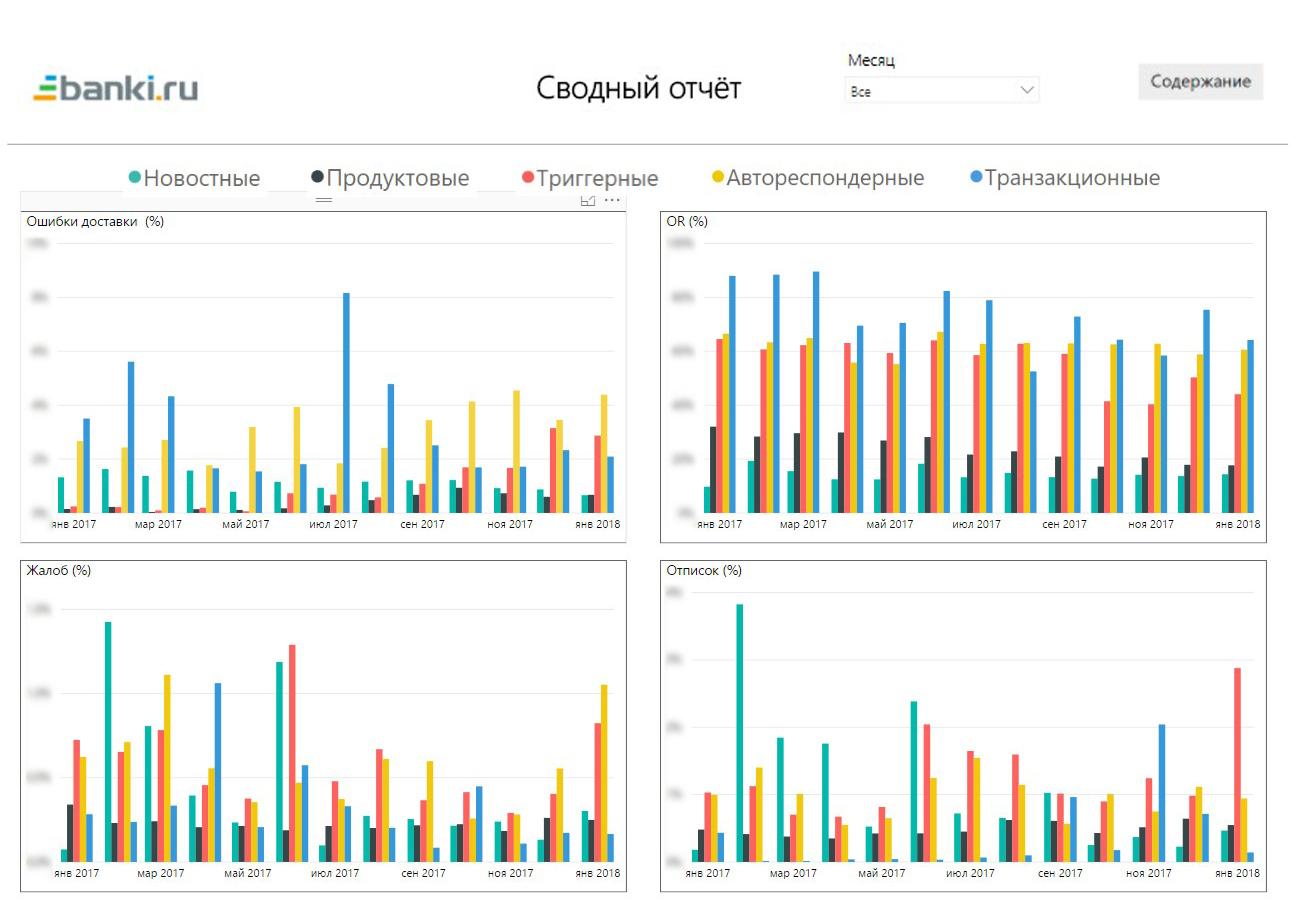Image resolution: width=1295 pixels, height=907 pixels.
Task: Open More options ellipsis on Ошибки доставки chart
Action: [x=612, y=201]
